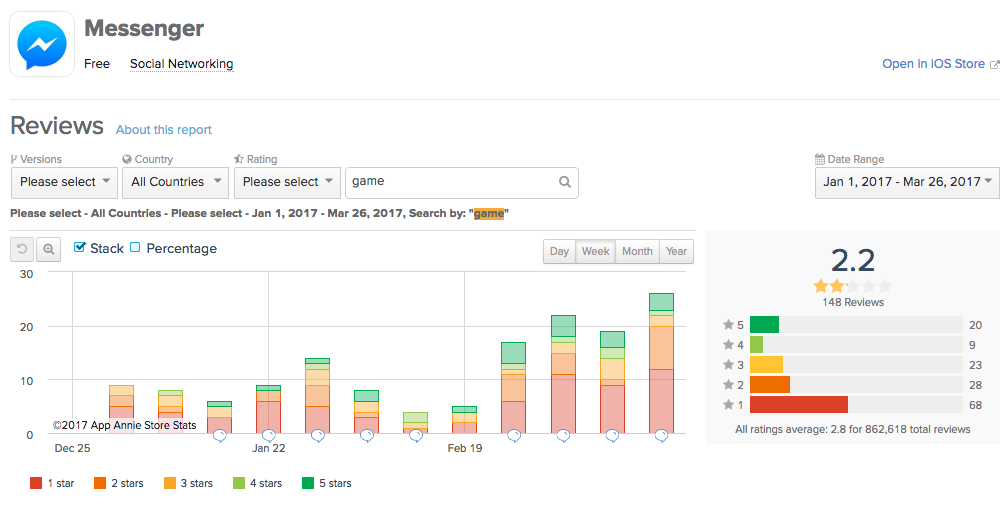Click the 4 star rating bar
Screen dimensions: 1007x509
(856, 345)
